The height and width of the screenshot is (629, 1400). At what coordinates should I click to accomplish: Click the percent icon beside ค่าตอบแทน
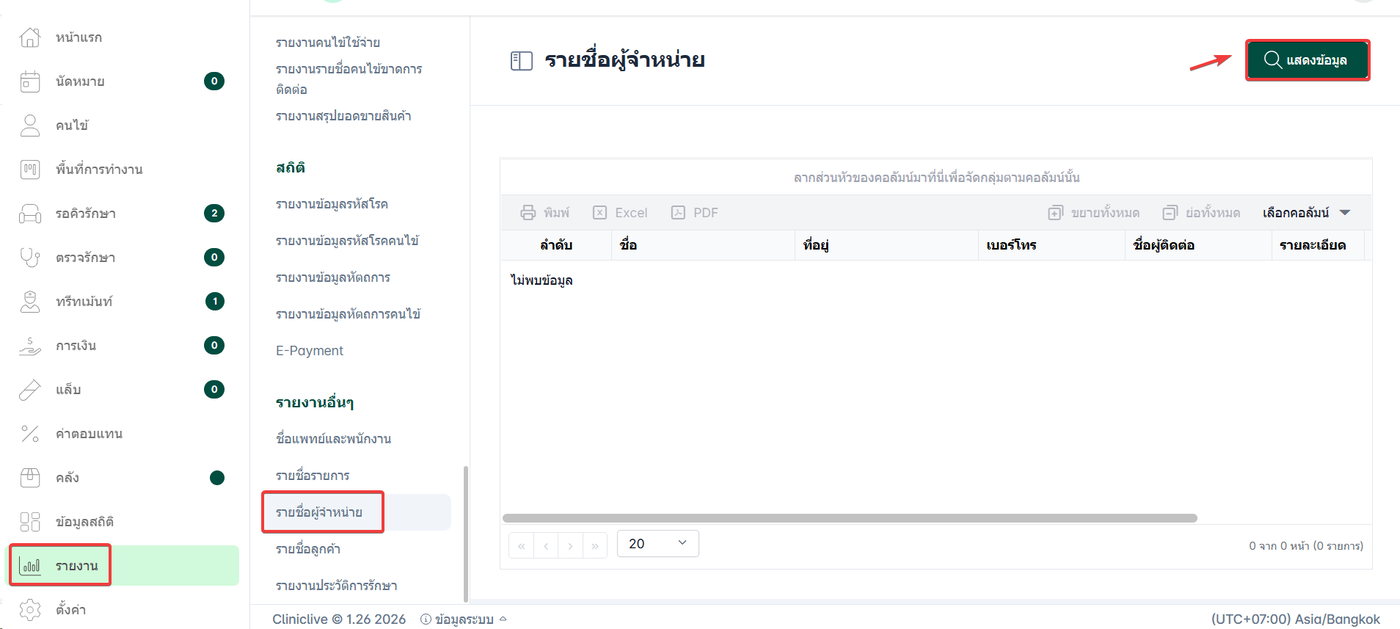tap(31, 434)
